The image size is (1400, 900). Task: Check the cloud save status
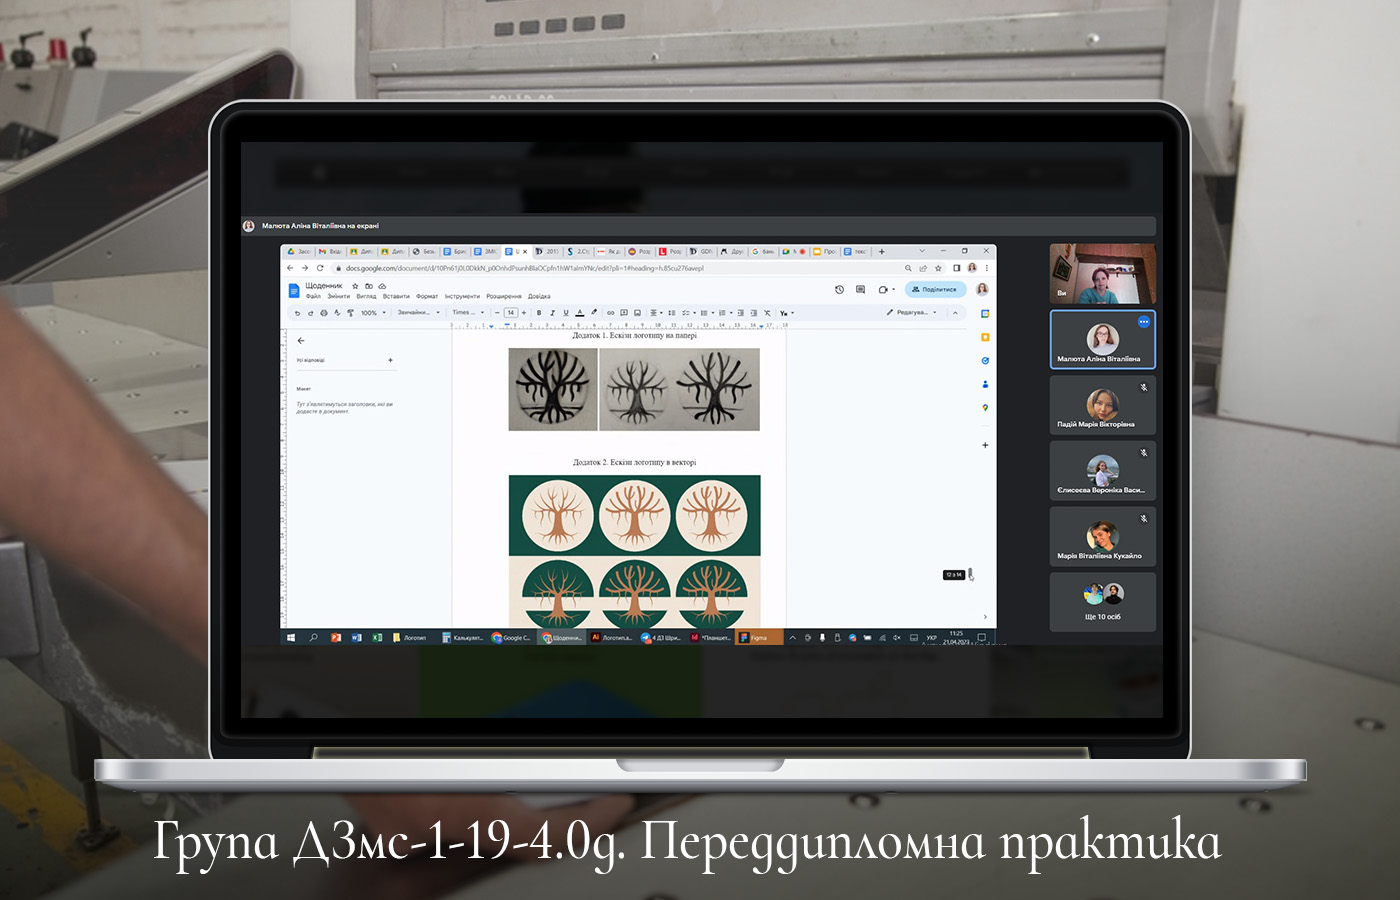(382, 286)
